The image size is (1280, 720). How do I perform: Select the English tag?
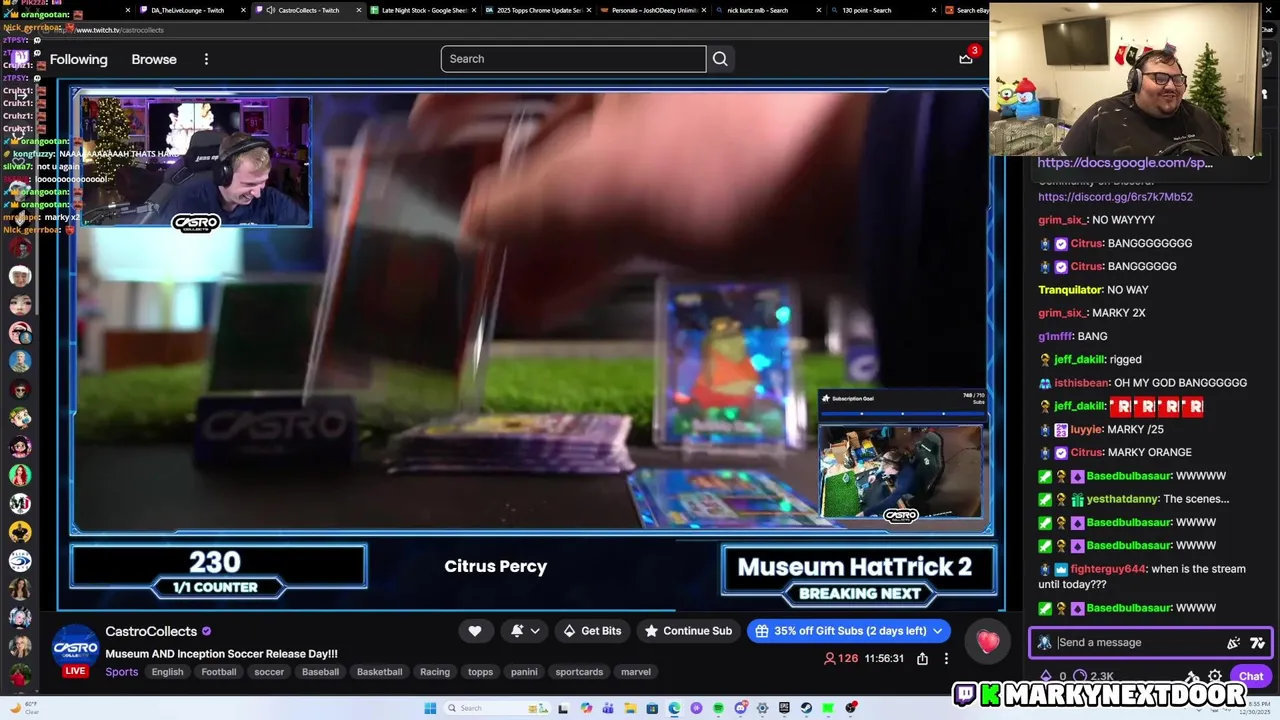[x=167, y=672]
